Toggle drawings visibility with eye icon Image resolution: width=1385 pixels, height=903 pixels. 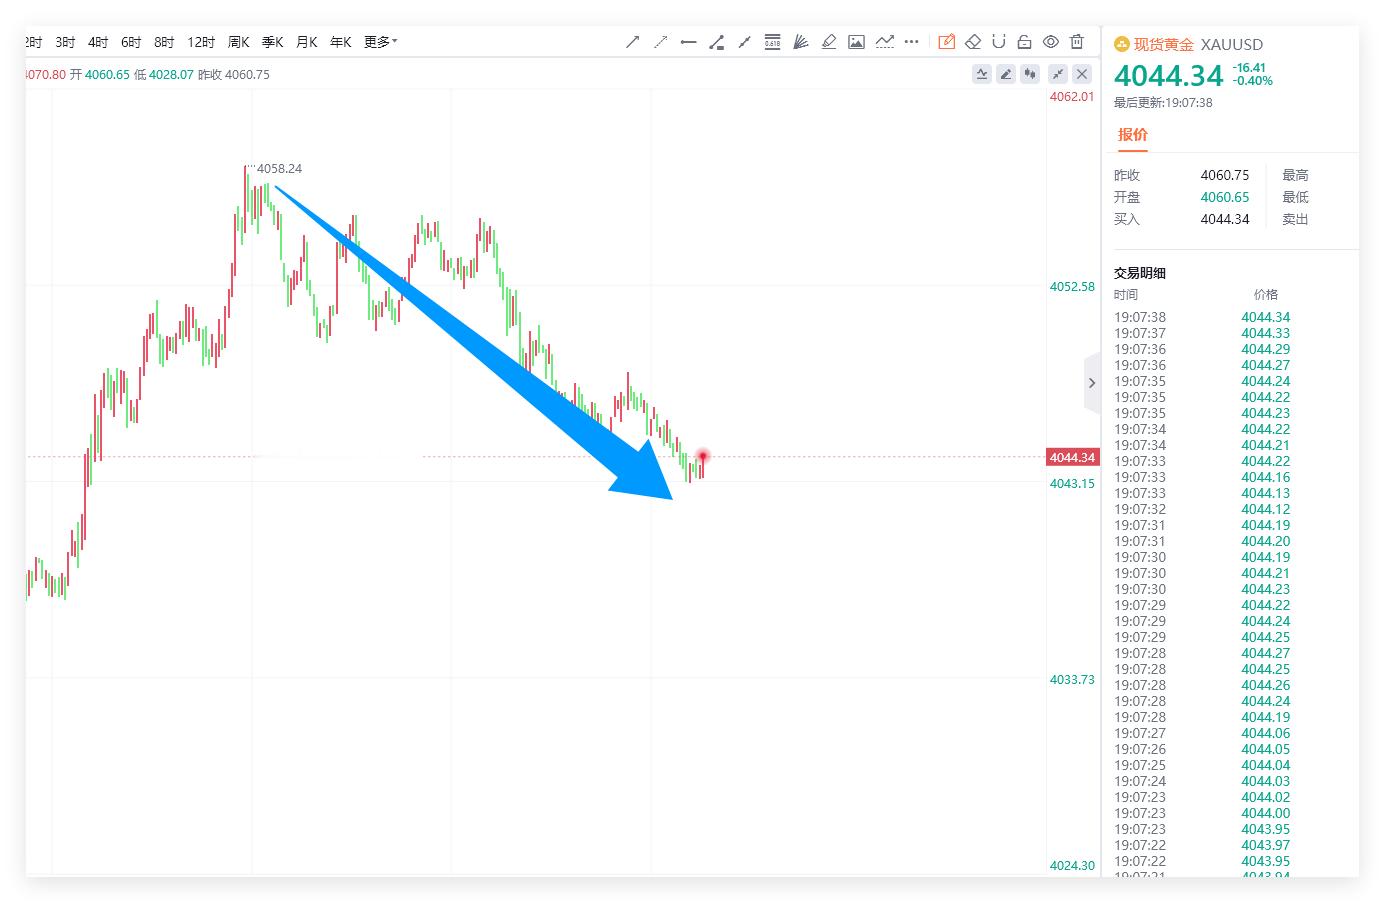point(1051,42)
